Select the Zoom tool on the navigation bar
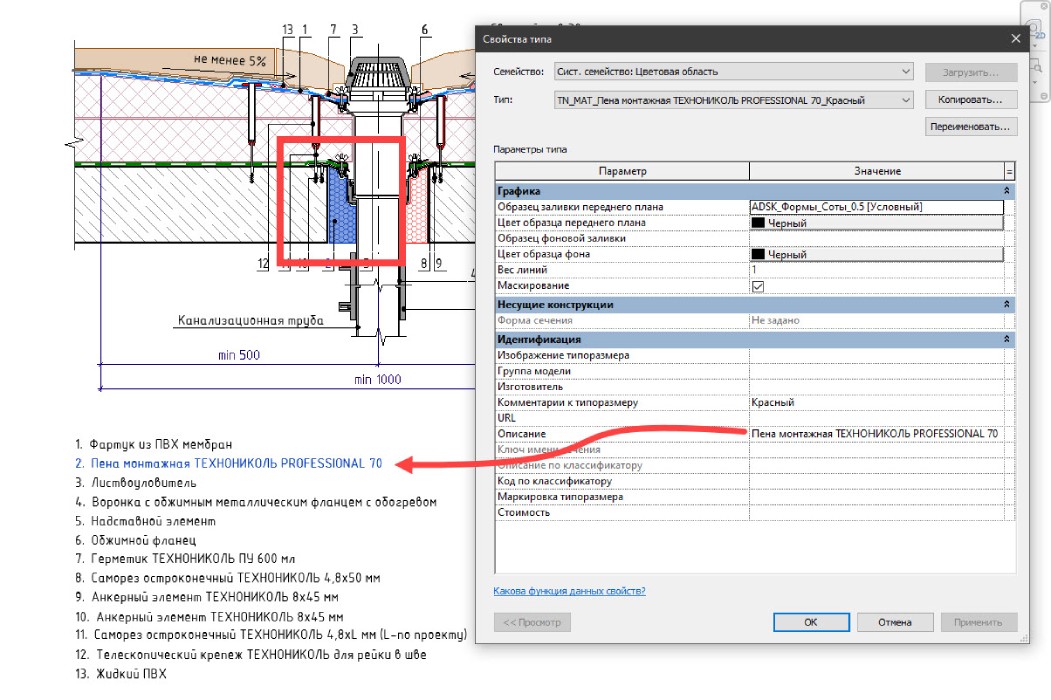The width and height of the screenshot is (1051, 700). tap(1037, 66)
